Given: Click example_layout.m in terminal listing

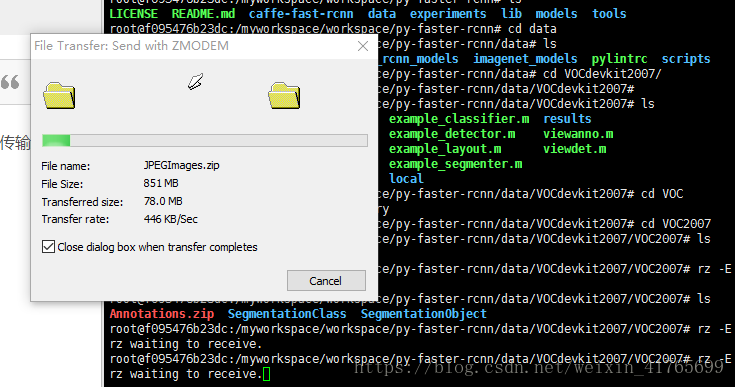Looking at the screenshot, I should coord(445,149).
